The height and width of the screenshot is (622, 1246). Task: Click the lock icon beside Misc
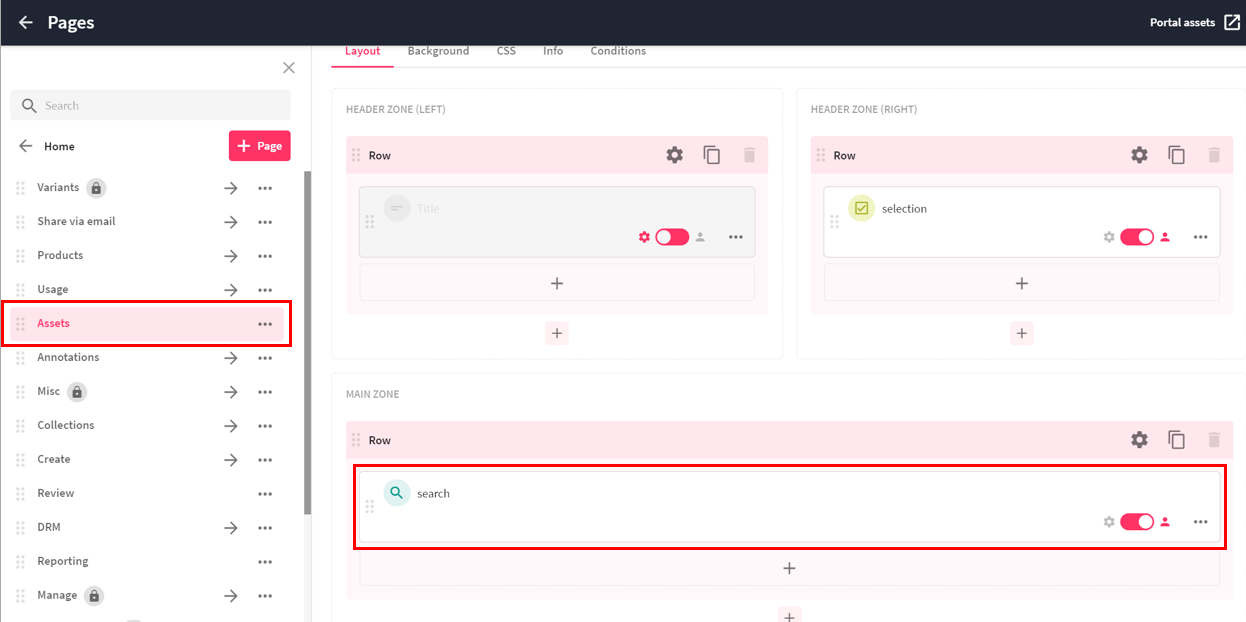tap(77, 392)
